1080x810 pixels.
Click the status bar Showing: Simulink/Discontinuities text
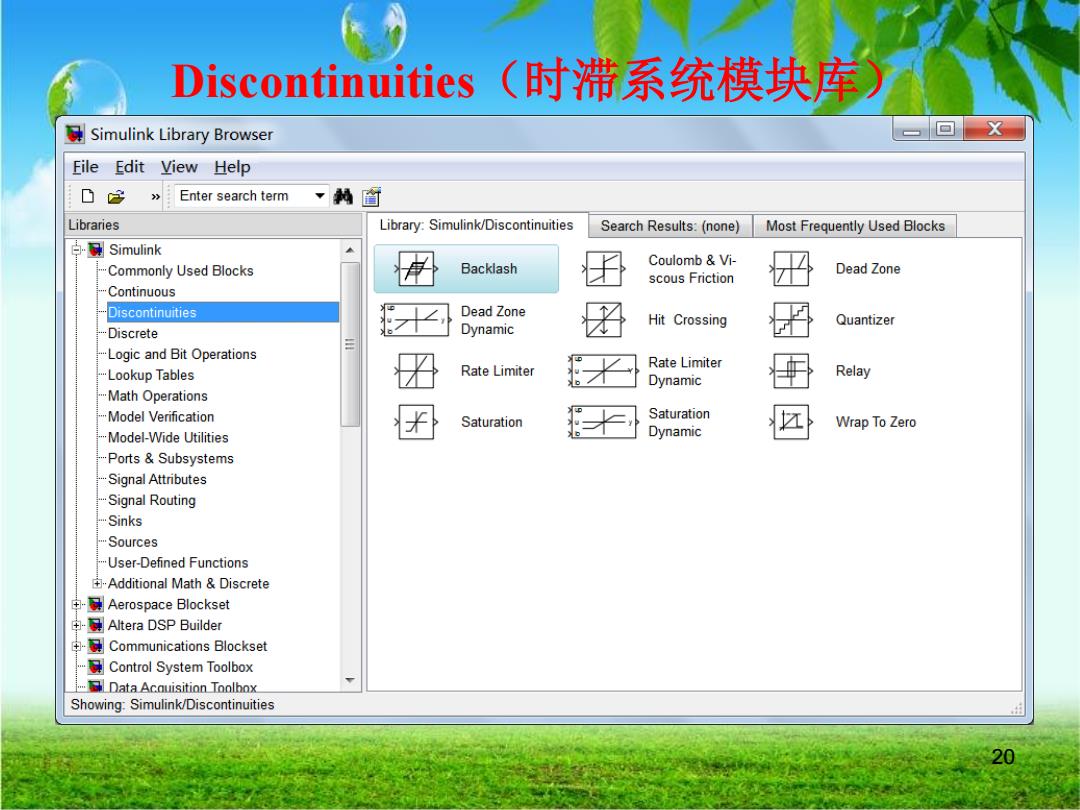(172, 705)
